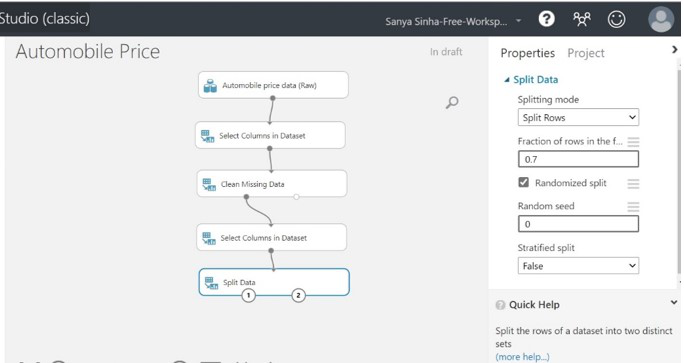Click the options icon beside Fraction of rows
The height and width of the screenshot is (363, 684).
(x=633, y=141)
